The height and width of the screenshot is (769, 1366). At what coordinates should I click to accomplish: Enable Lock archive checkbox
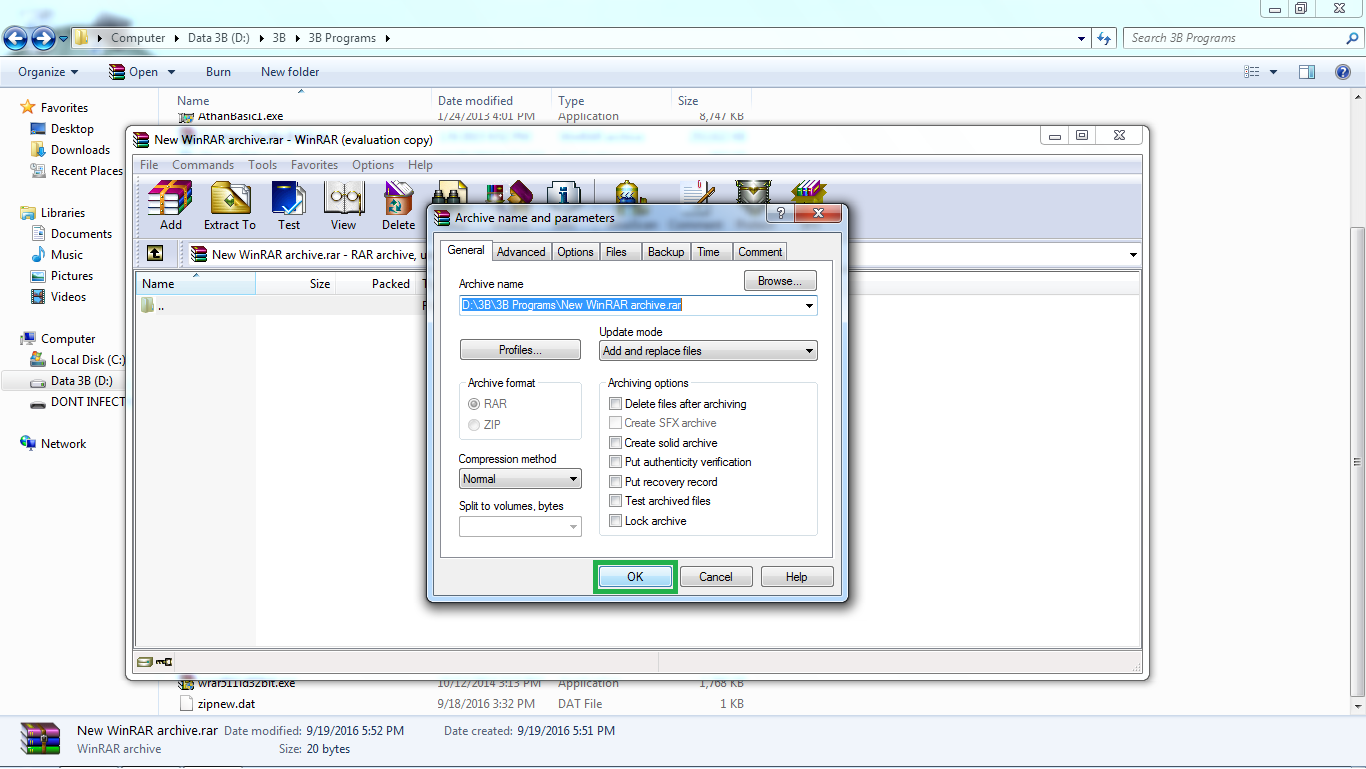(616, 521)
